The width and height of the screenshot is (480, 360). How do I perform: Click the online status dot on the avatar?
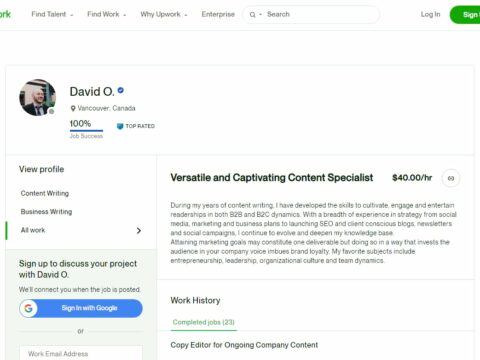[51, 111]
